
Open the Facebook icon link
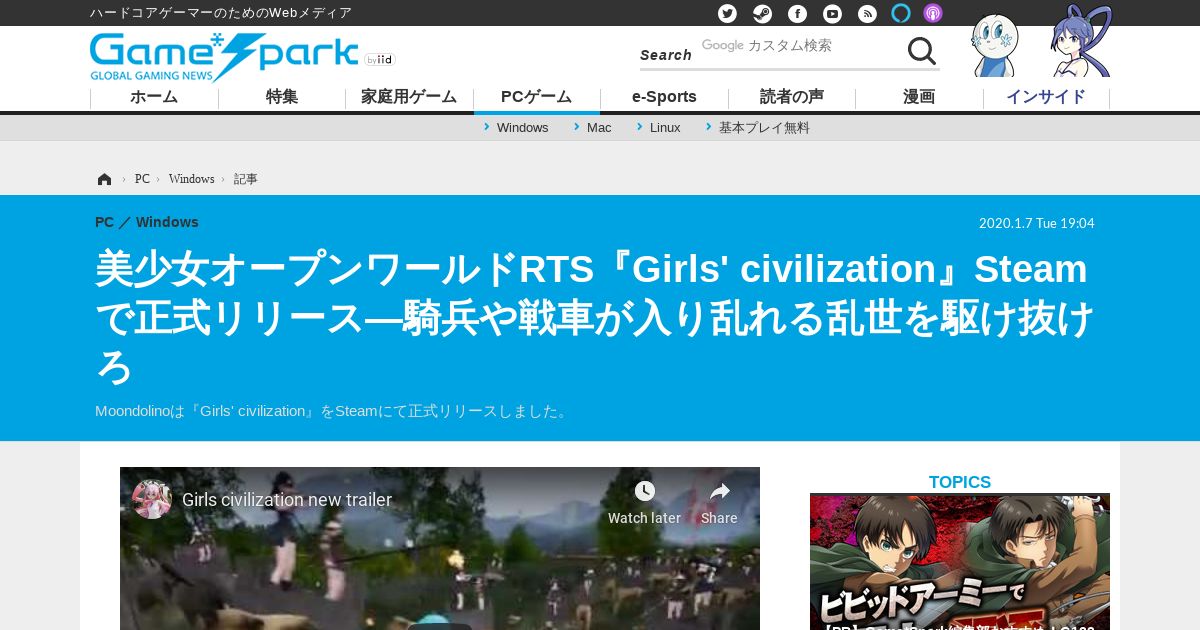pyautogui.click(x=797, y=13)
